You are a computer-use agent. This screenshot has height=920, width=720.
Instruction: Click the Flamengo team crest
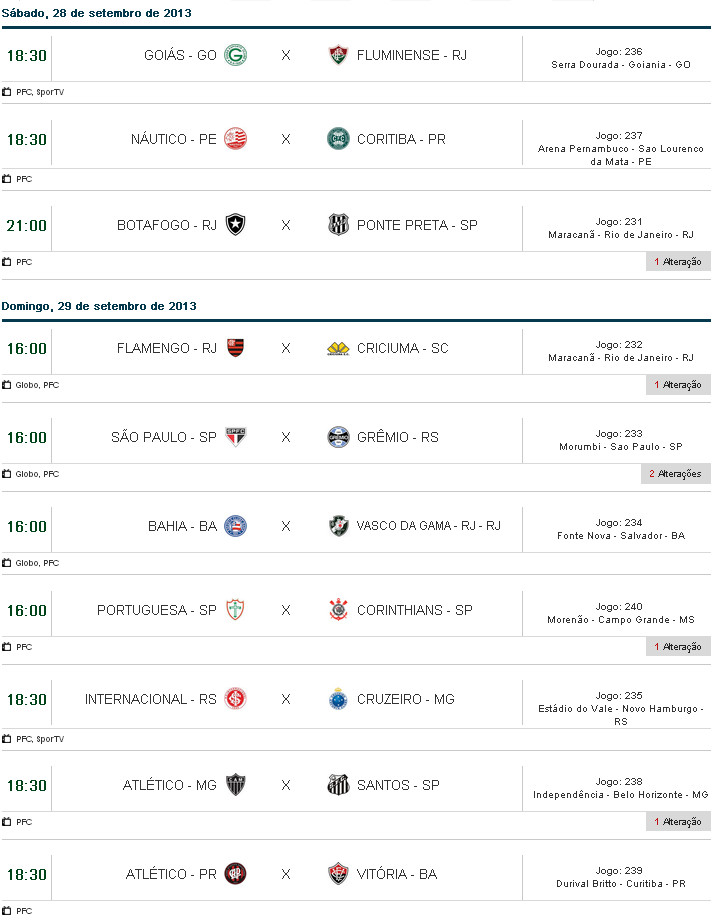coord(235,348)
